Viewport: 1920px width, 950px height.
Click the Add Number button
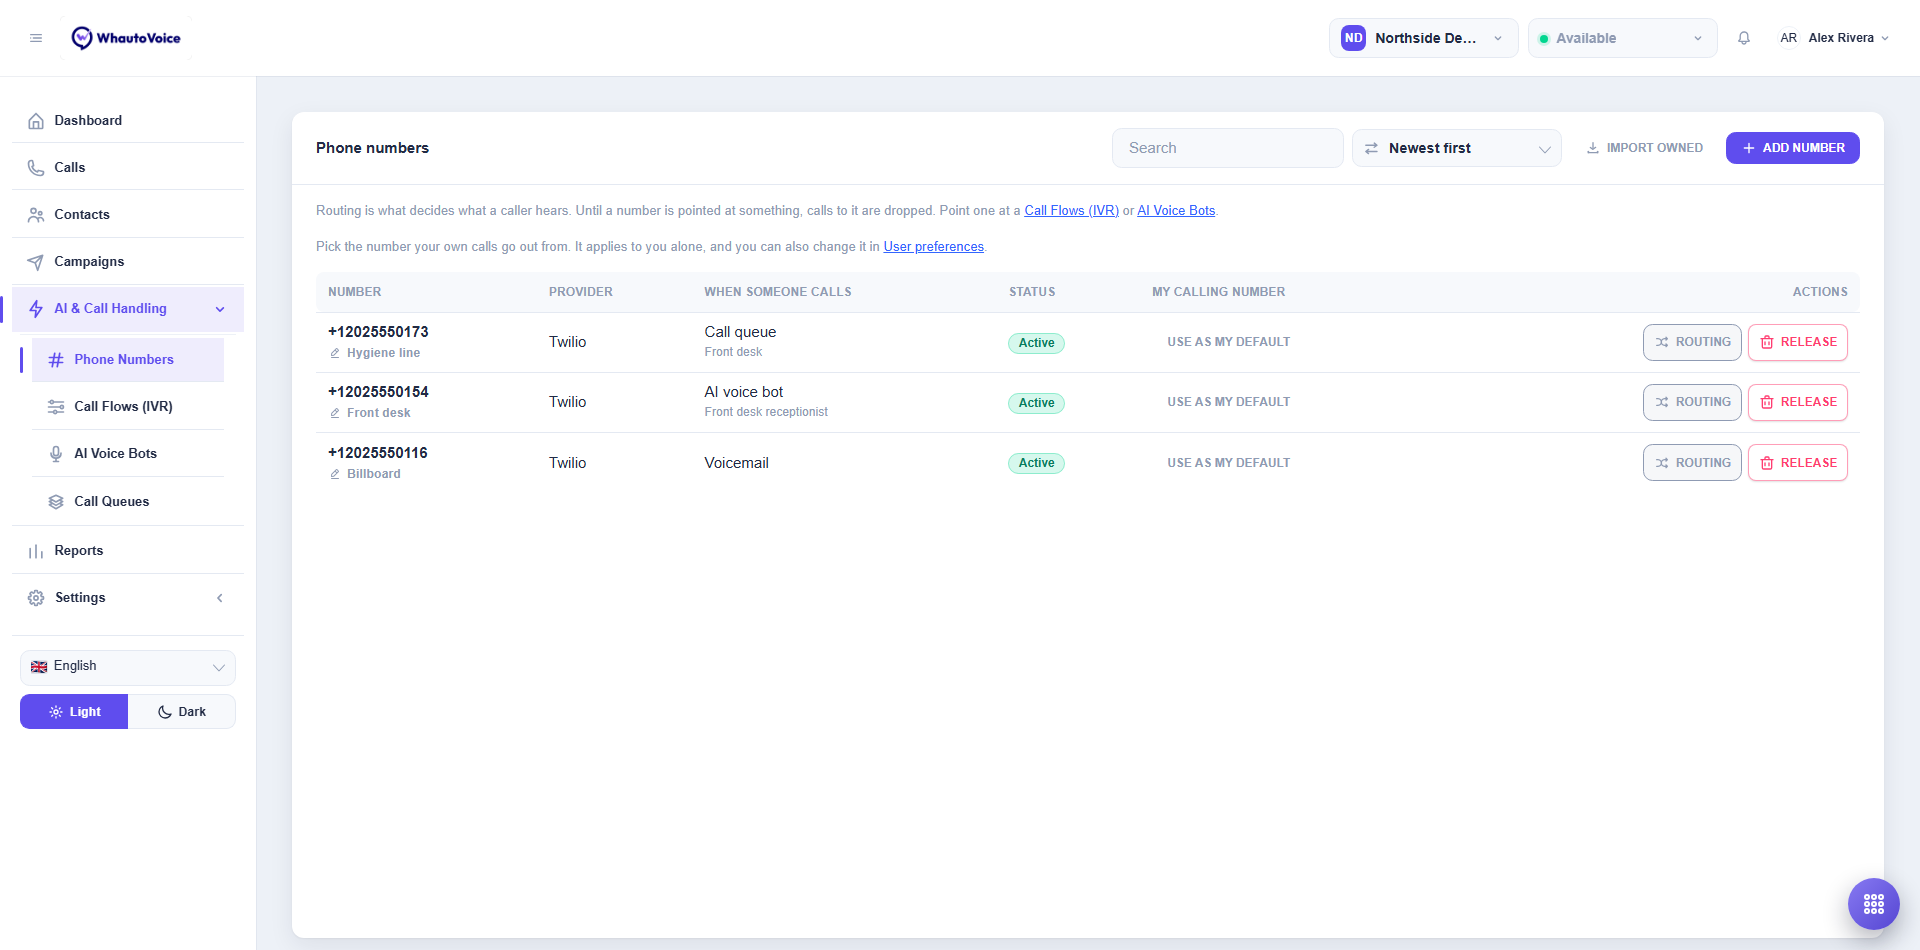tap(1792, 148)
